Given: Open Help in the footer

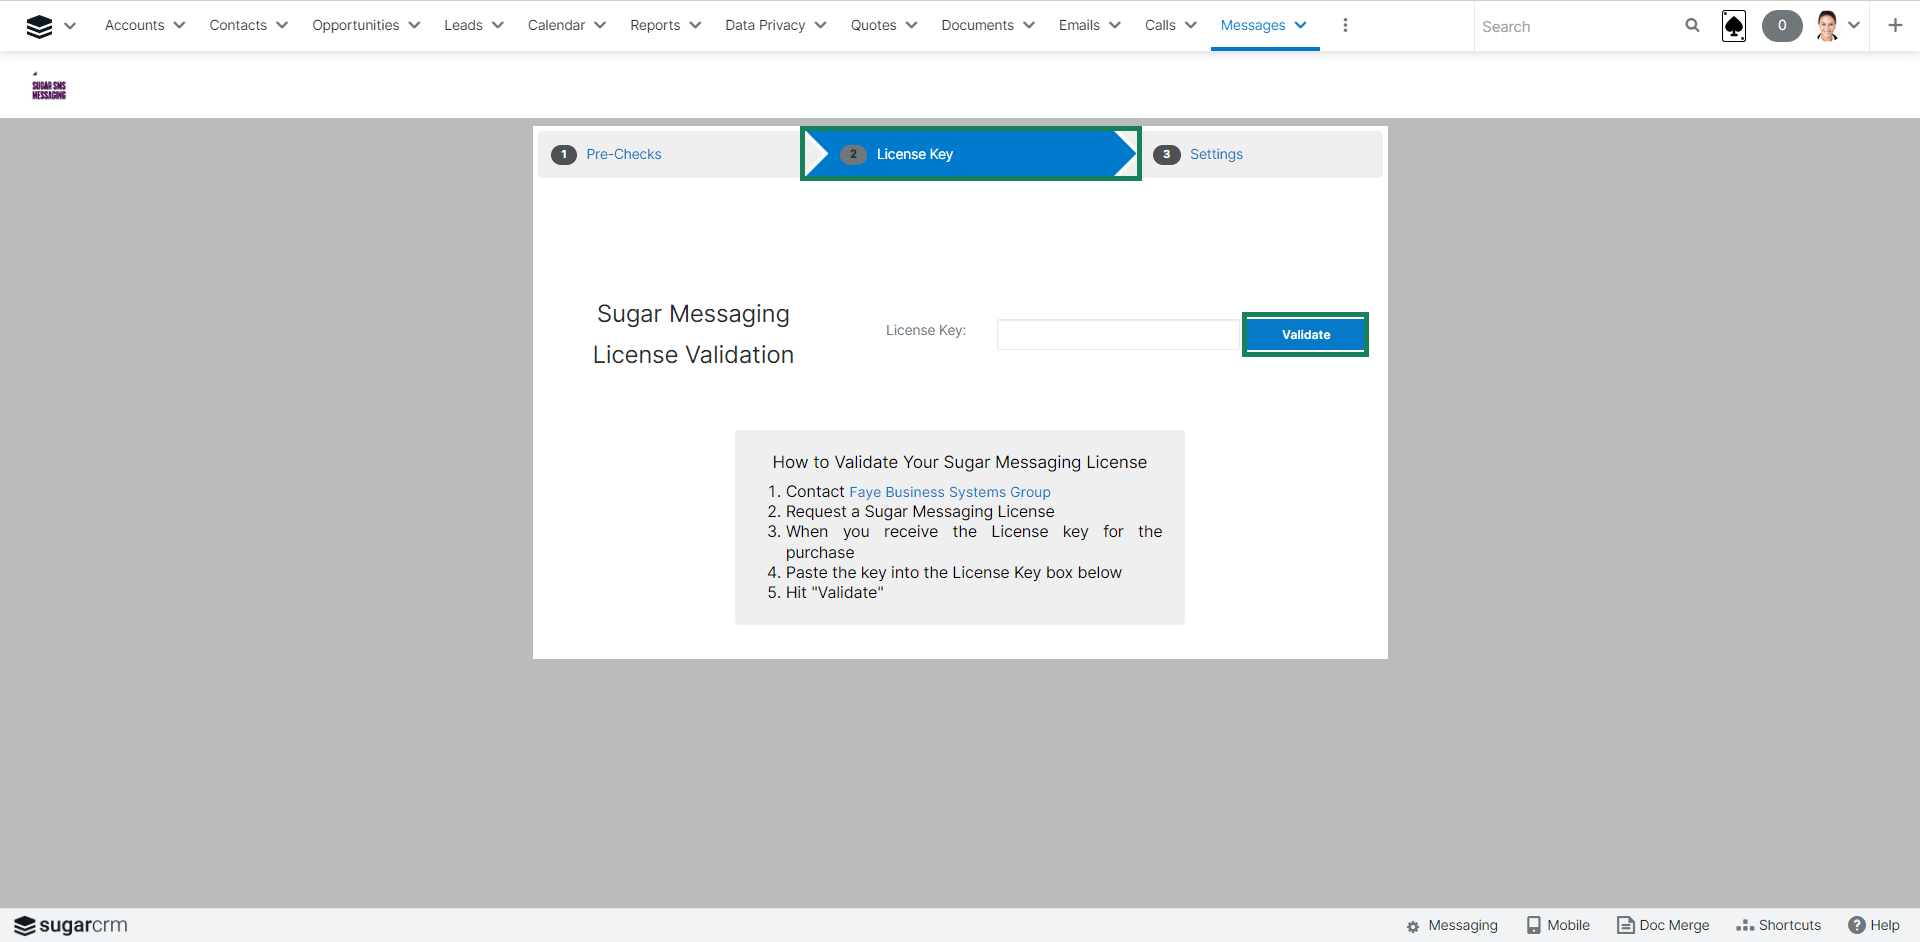Looking at the screenshot, I should coord(1874,925).
